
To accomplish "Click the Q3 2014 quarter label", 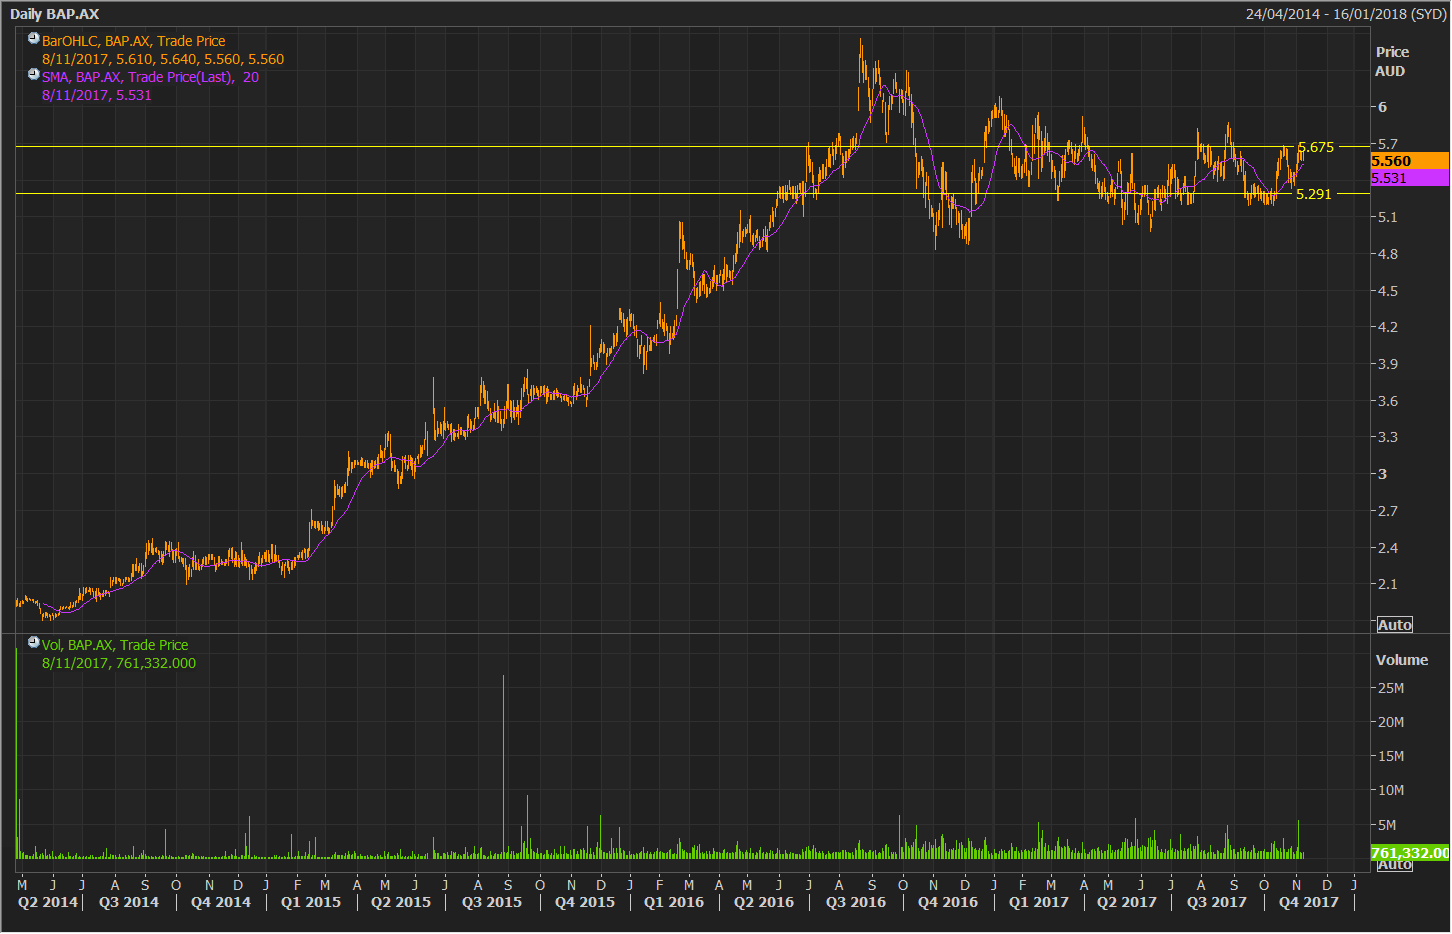I will coord(129,902).
